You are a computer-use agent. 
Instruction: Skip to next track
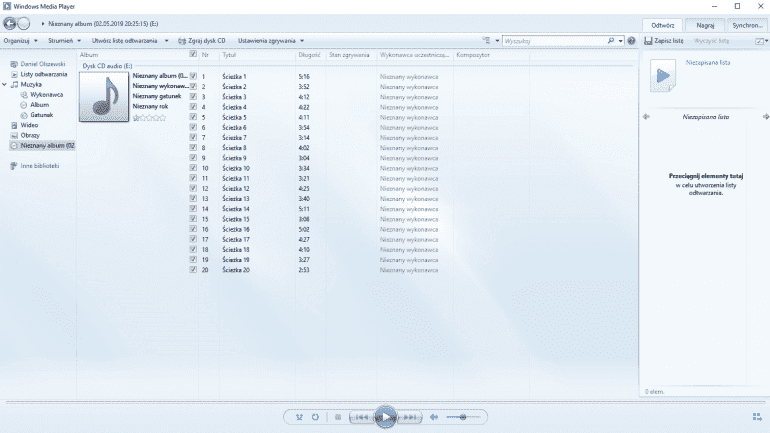(410, 417)
